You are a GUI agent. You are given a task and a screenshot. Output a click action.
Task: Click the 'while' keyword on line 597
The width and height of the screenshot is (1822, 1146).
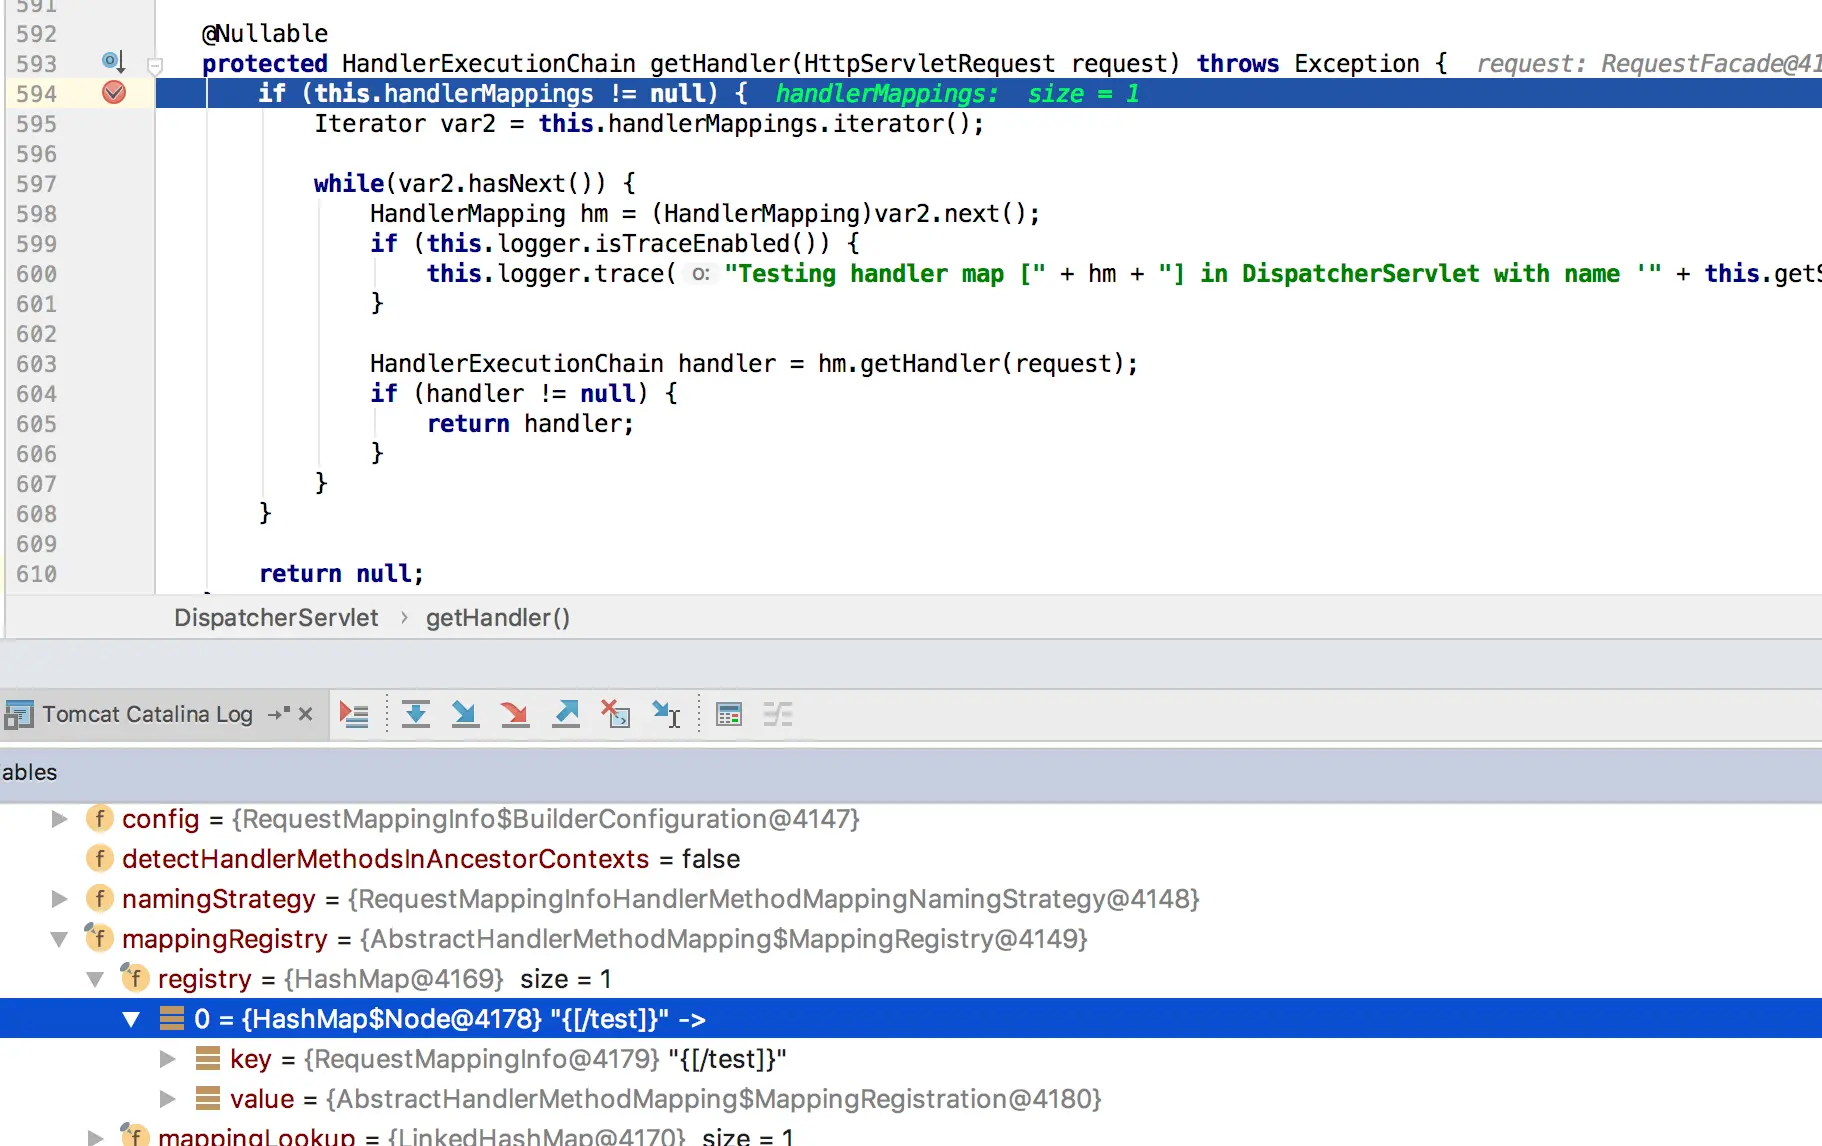point(349,184)
